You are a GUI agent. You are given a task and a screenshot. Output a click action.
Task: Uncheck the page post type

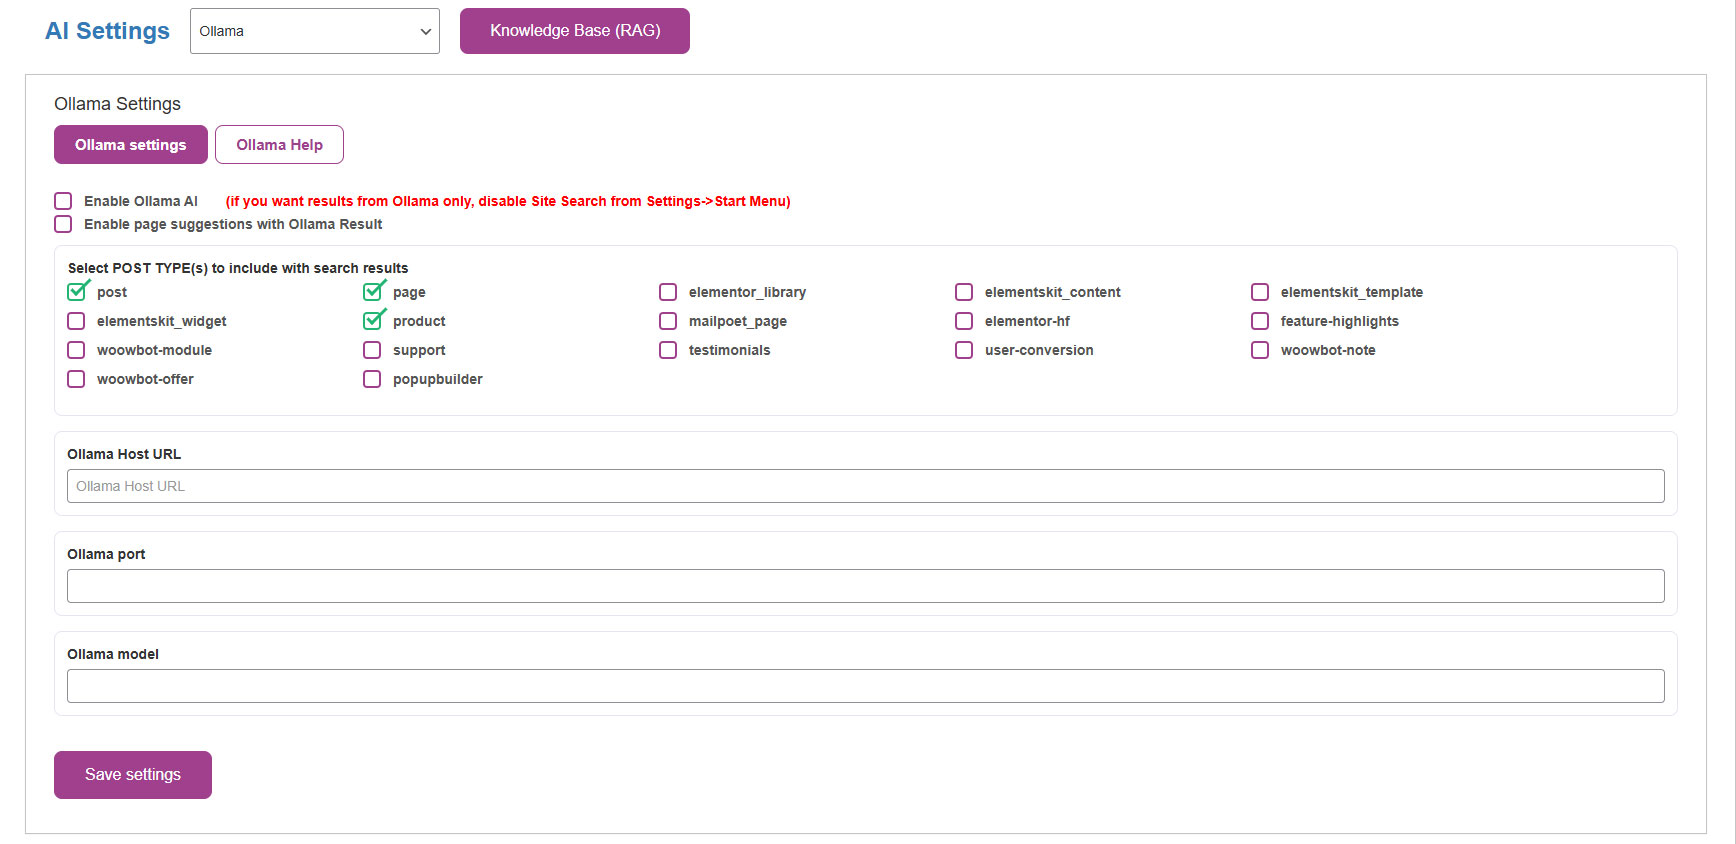[x=373, y=292]
